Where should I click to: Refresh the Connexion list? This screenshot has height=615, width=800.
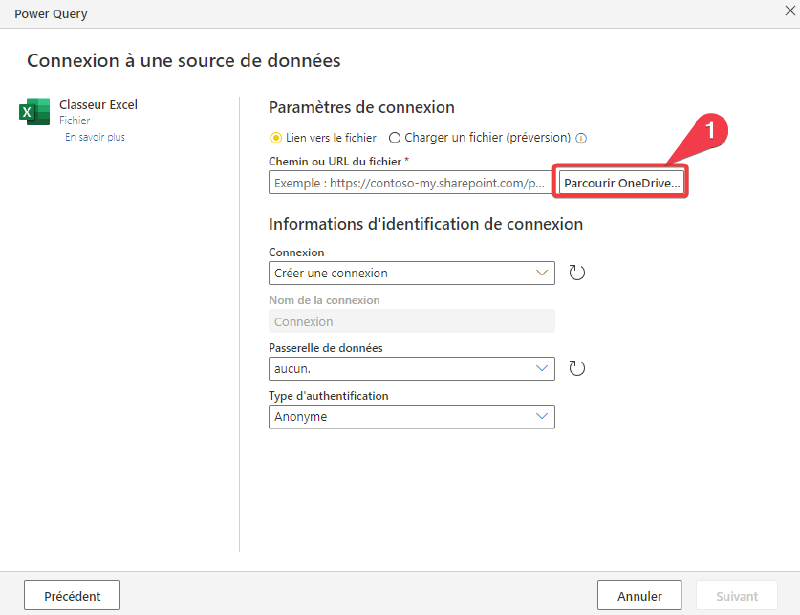(577, 273)
